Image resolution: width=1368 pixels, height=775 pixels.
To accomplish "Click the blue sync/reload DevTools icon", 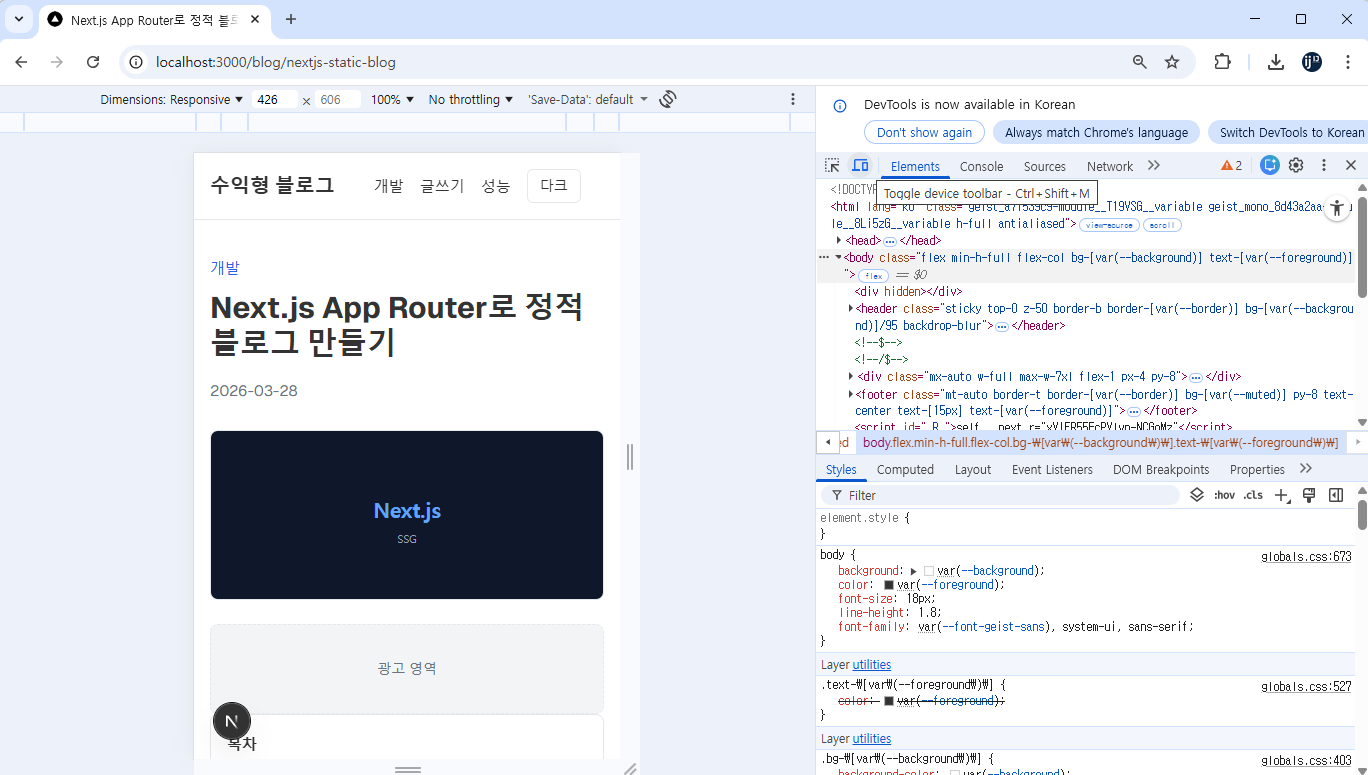I will point(1269,165).
